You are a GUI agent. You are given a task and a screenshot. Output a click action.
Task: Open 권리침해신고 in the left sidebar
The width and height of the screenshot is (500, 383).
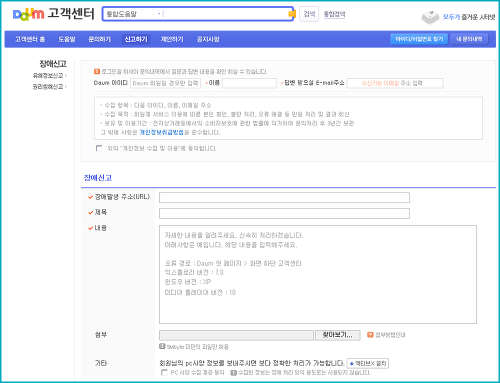tap(49, 87)
